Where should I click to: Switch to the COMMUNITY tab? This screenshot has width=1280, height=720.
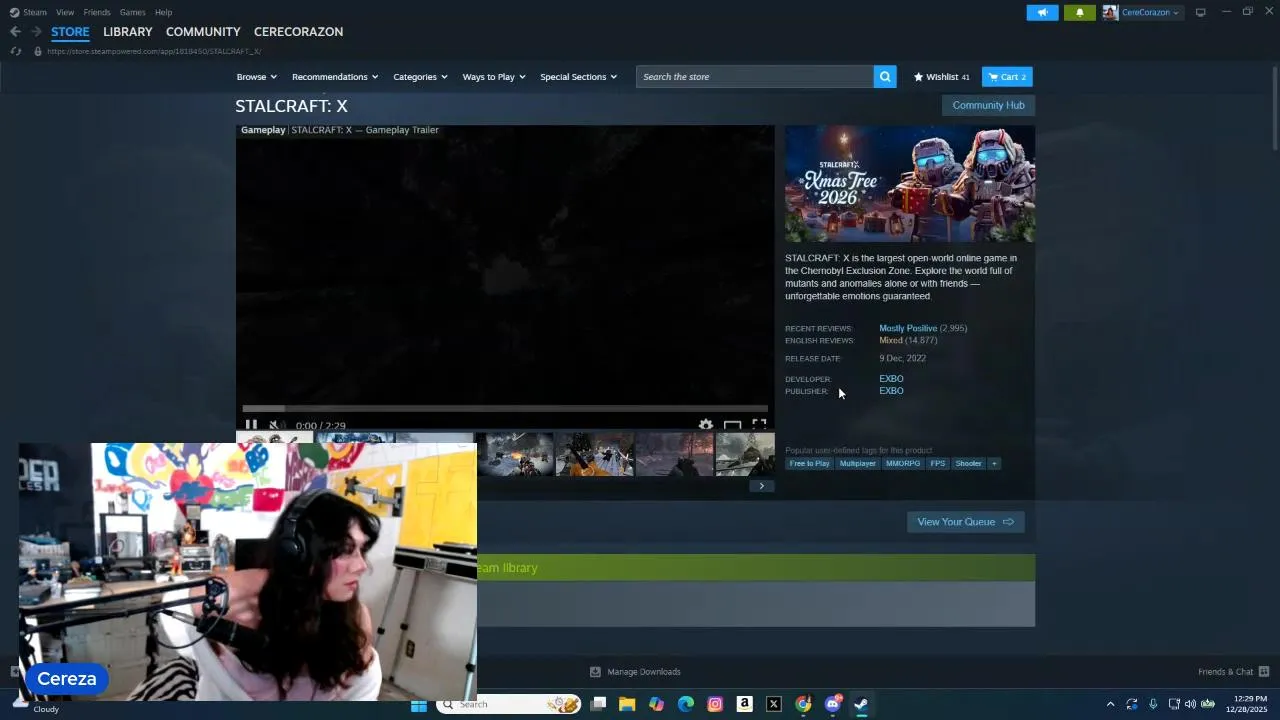click(x=203, y=32)
